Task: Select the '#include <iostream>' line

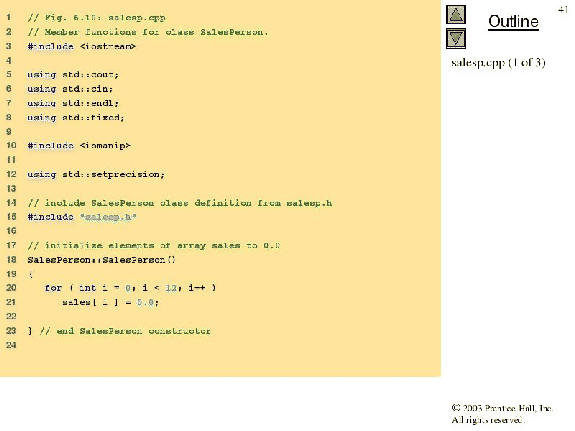Action: tap(81, 47)
